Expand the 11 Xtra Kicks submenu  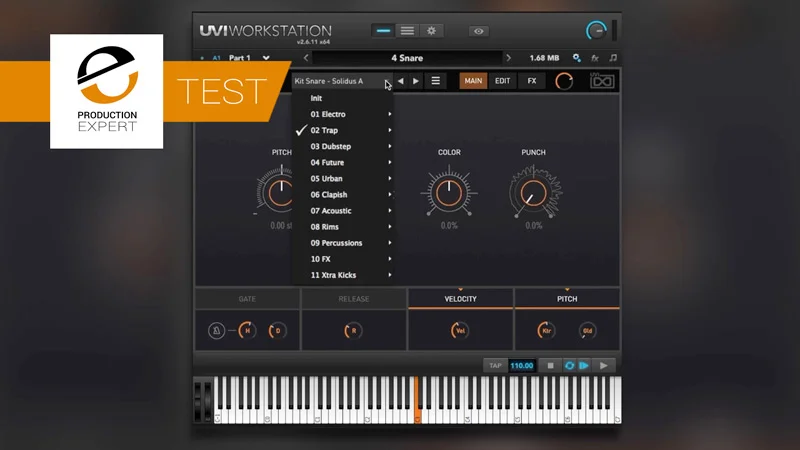coord(342,275)
